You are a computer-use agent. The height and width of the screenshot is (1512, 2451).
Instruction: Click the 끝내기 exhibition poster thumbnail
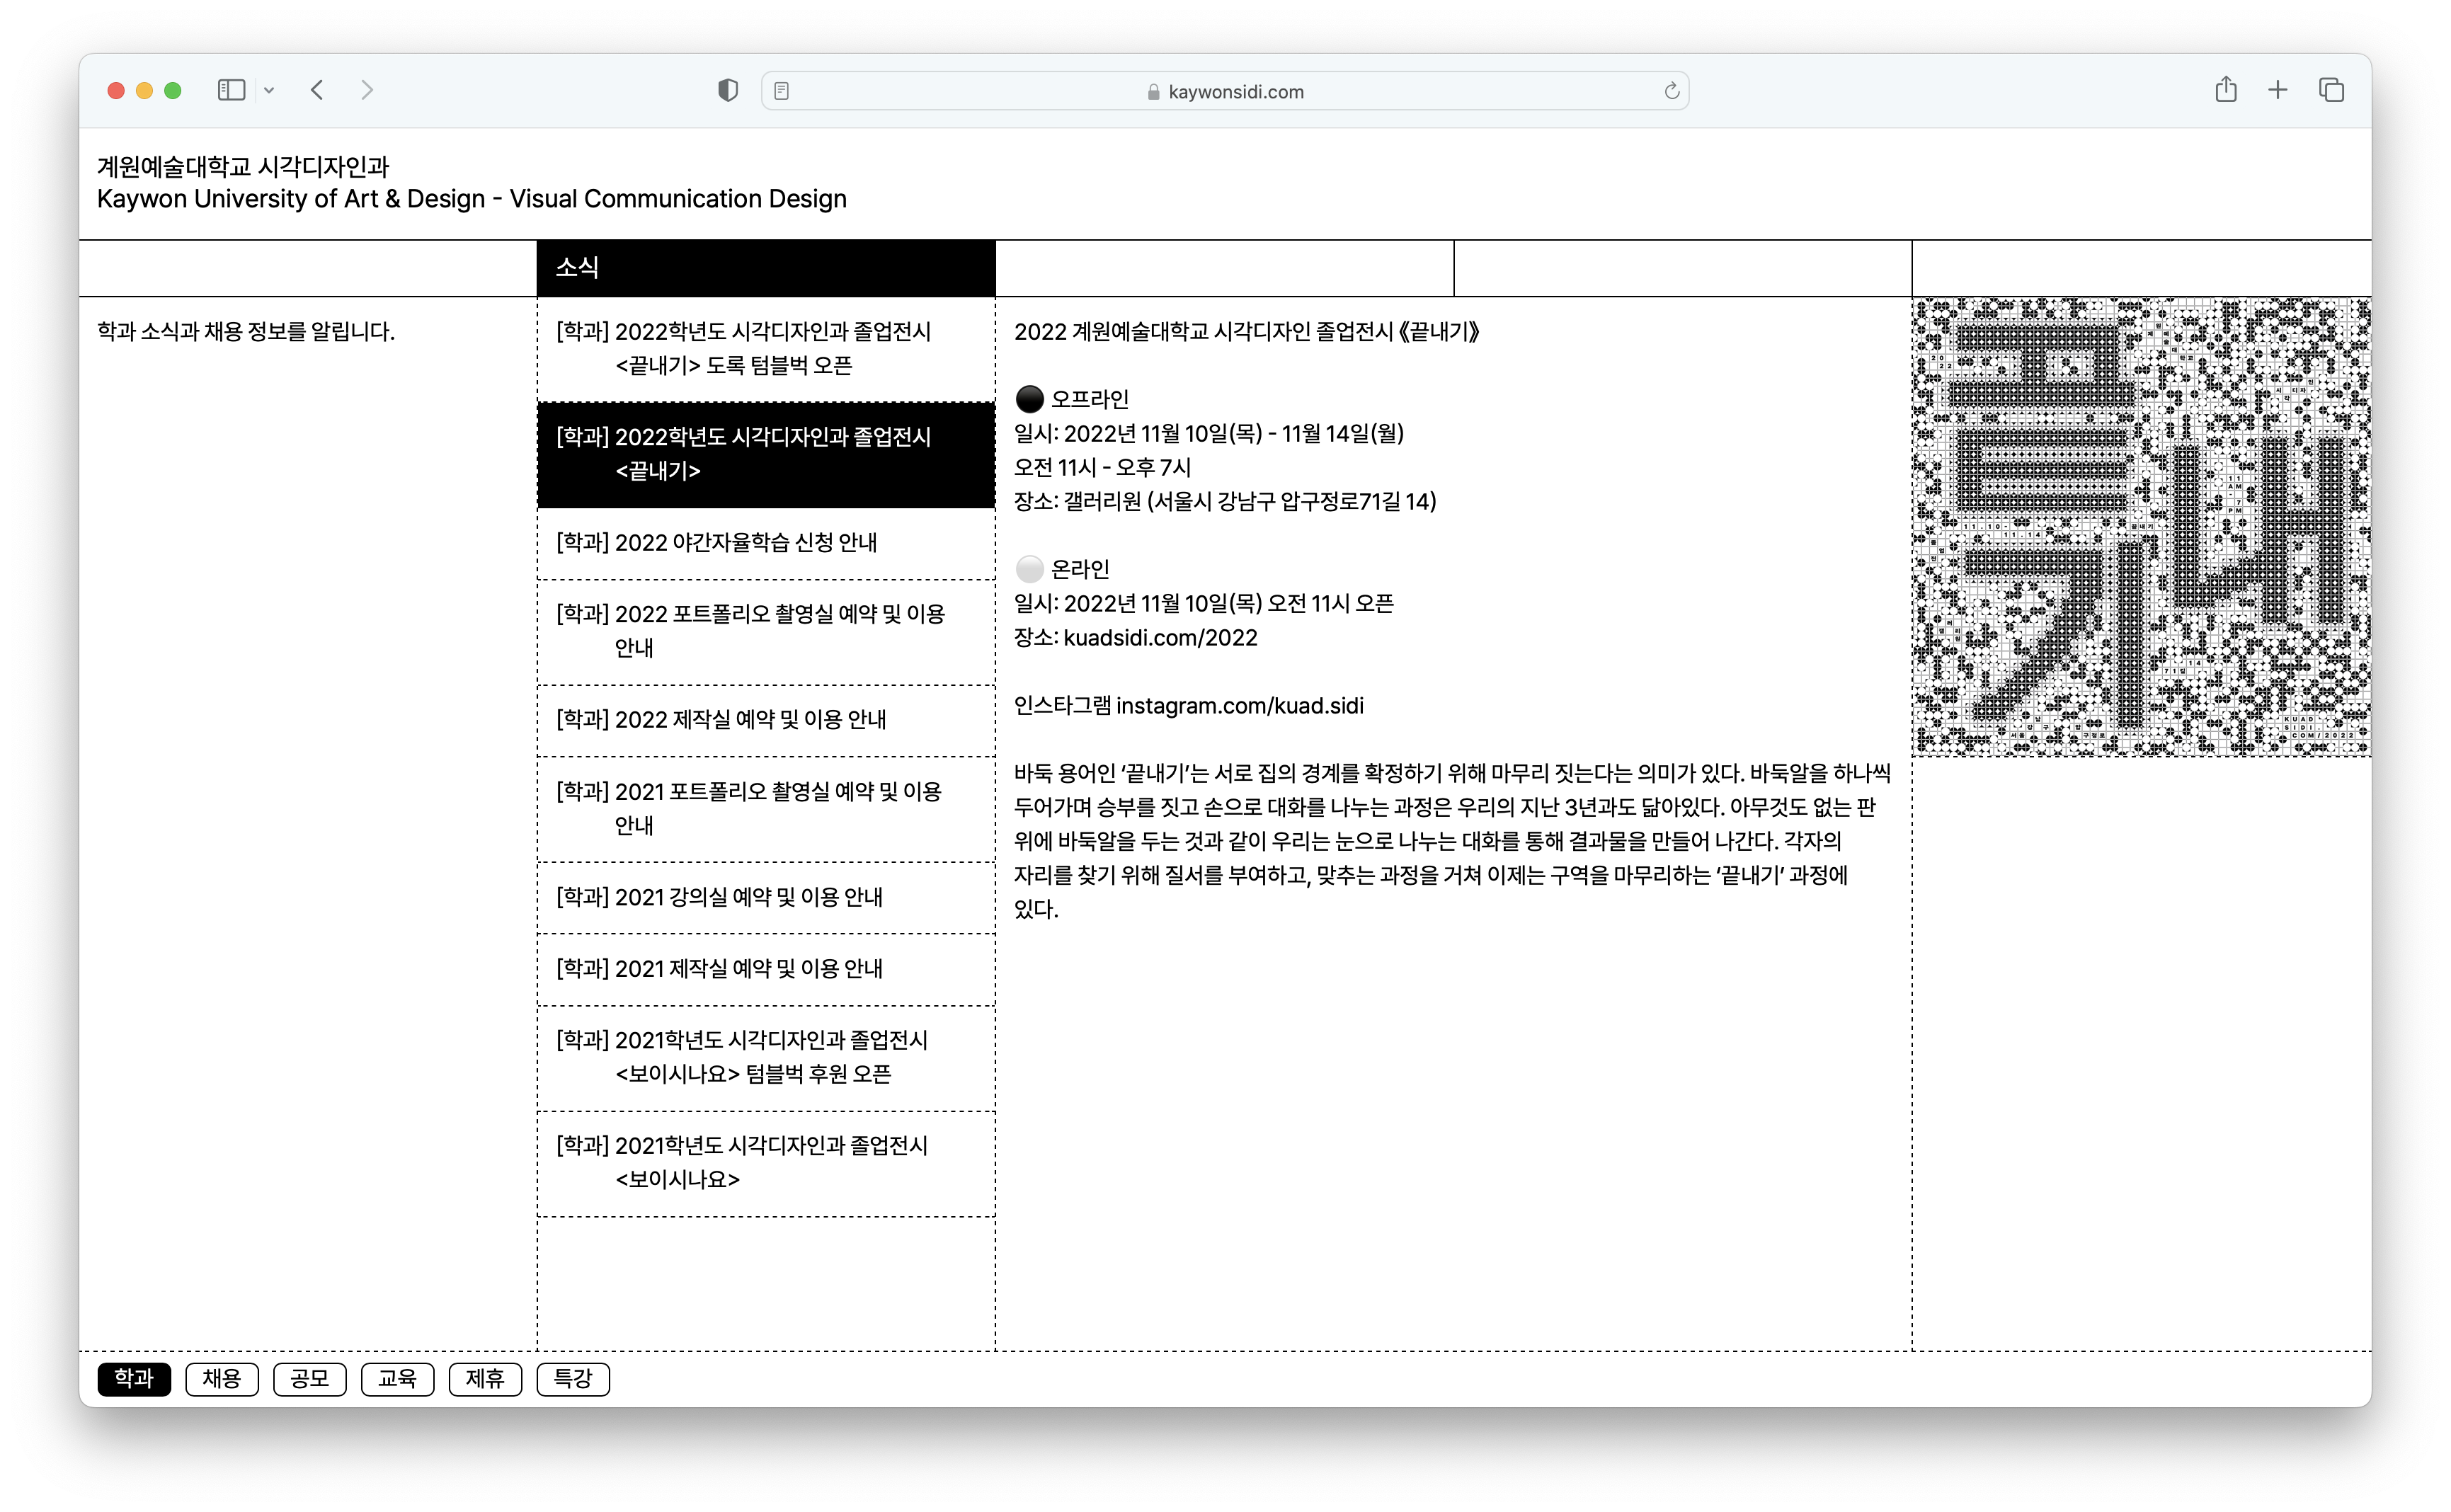(x=2140, y=527)
